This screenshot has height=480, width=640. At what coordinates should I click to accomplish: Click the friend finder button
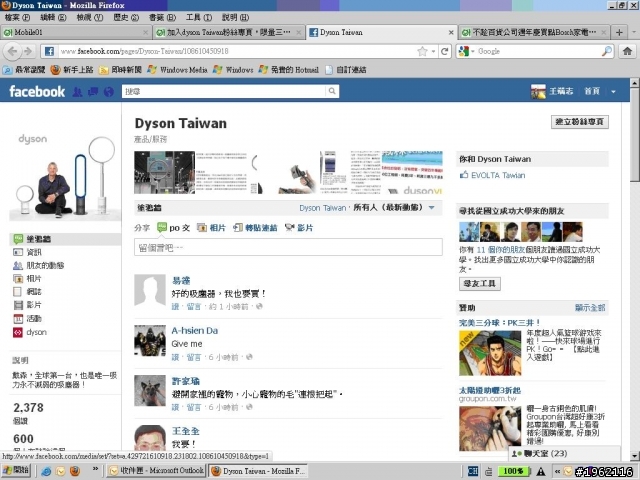(480, 284)
